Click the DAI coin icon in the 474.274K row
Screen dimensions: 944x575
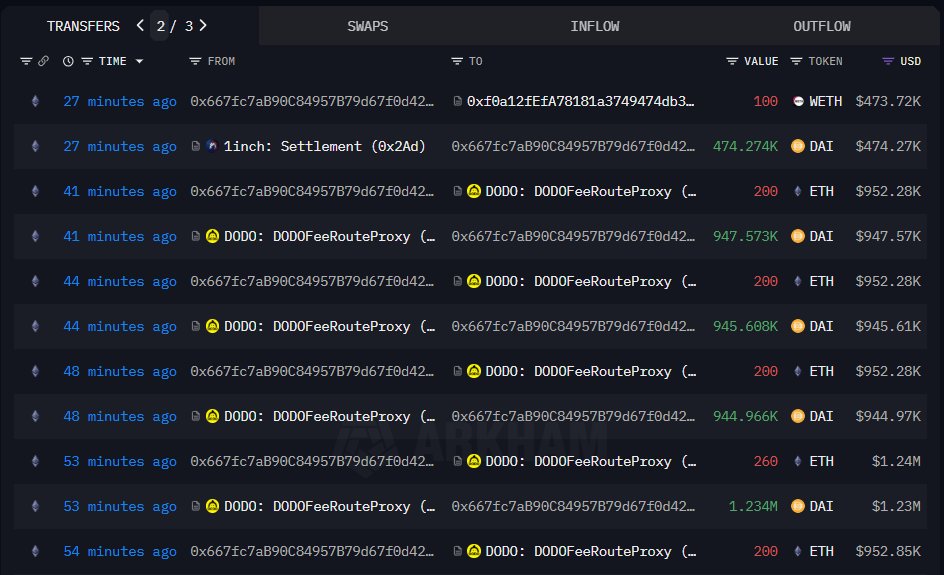coord(797,147)
